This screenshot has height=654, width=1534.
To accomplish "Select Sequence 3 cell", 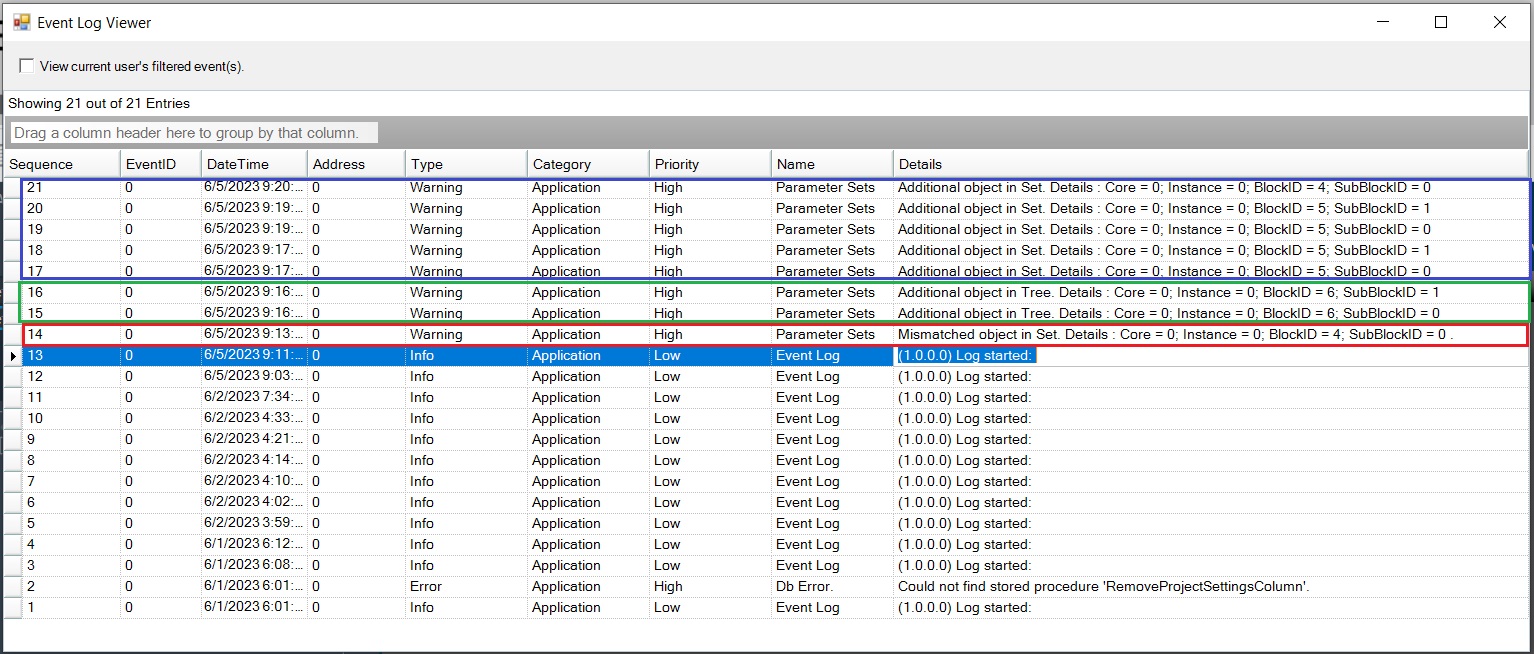I will pos(71,565).
